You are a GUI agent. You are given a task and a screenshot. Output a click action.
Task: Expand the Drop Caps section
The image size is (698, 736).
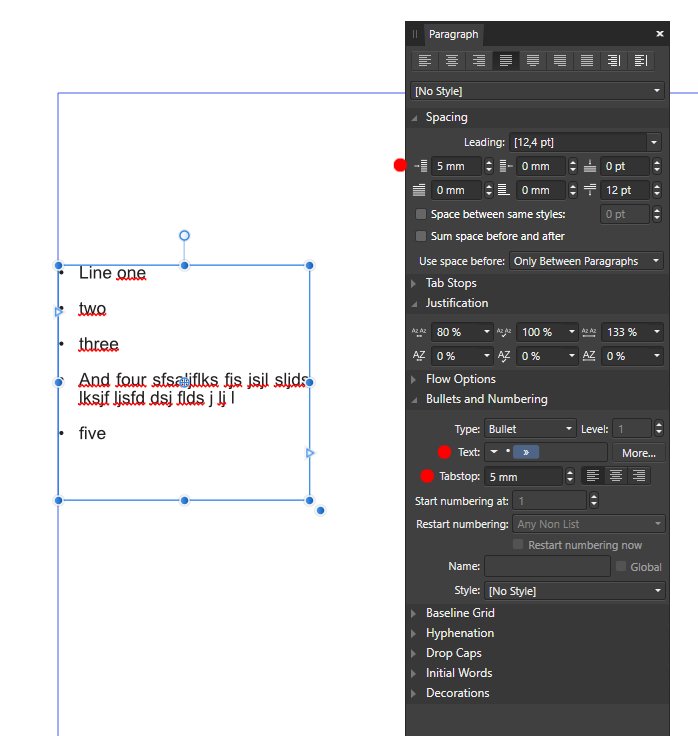tap(414, 653)
